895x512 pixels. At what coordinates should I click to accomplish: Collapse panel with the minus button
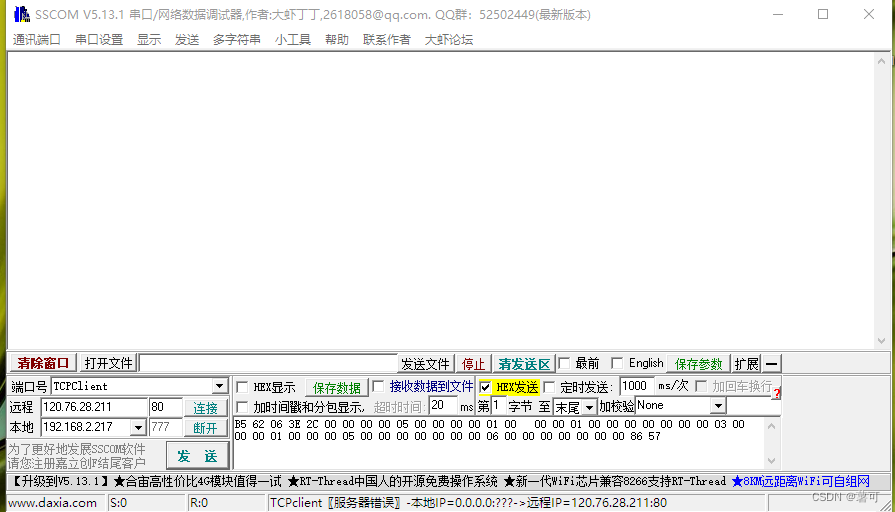pos(771,364)
